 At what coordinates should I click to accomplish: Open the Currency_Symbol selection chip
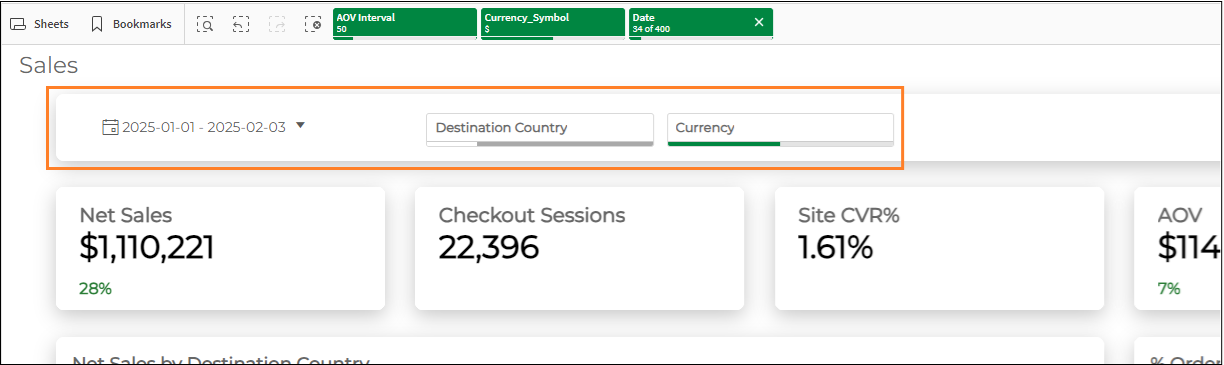pyautogui.click(x=552, y=23)
